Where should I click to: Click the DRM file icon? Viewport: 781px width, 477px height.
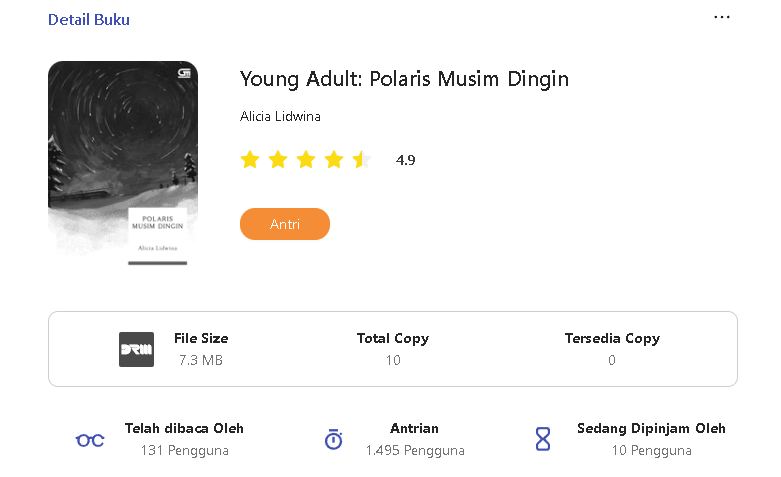click(x=136, y=350)
